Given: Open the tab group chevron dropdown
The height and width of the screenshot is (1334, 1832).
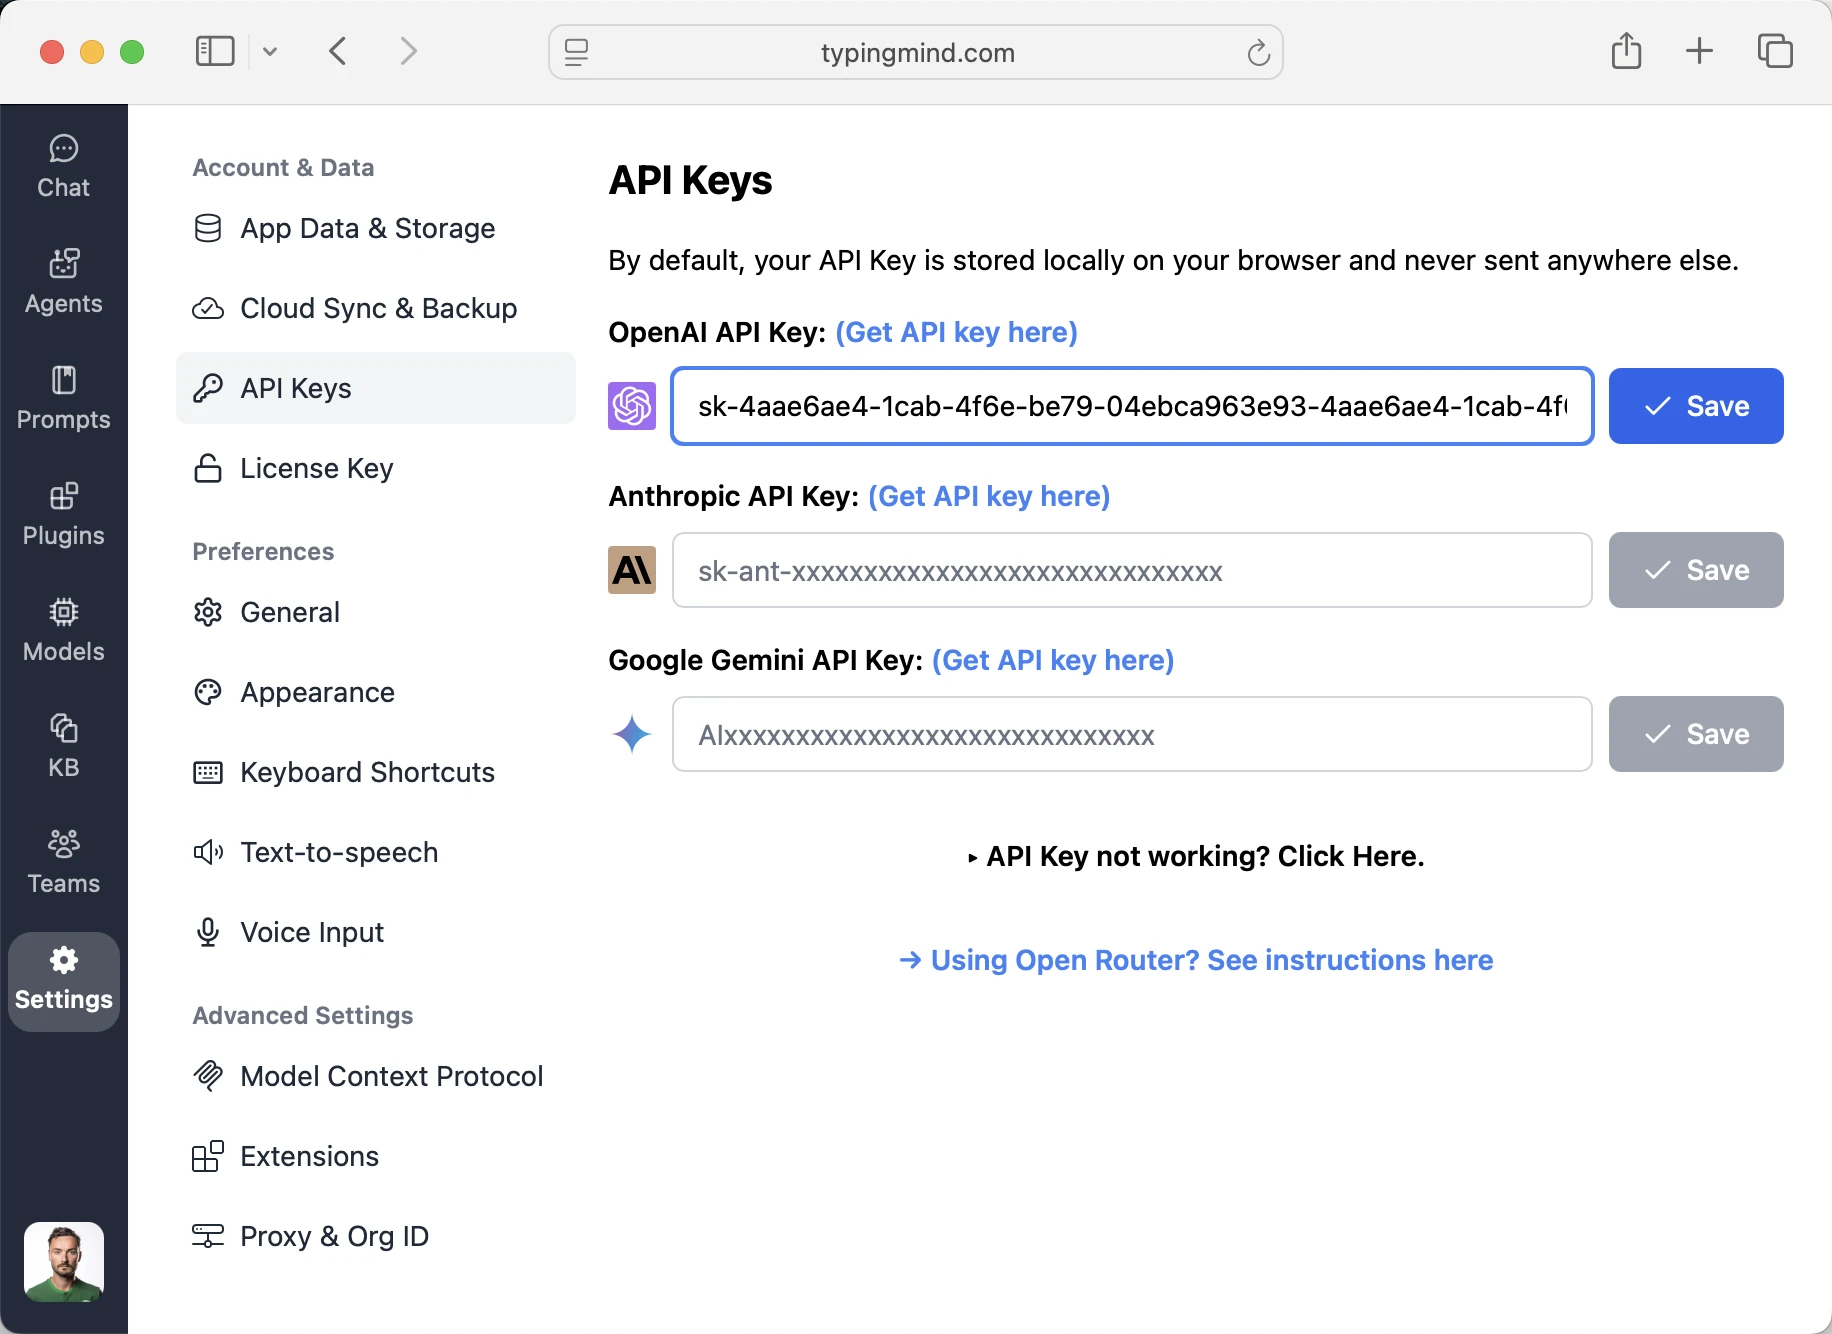Looking at the screenshot, I should 269,51.
